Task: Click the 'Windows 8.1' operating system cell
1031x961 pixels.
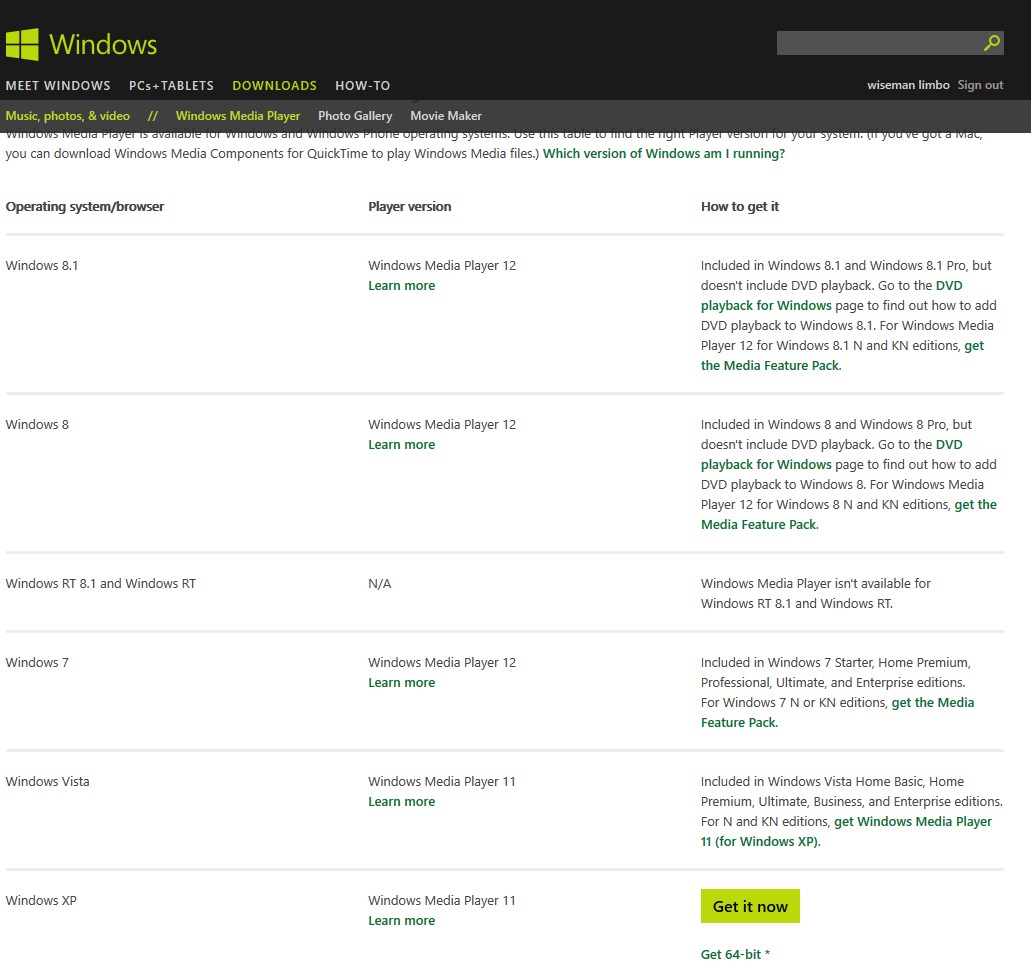Action: pos(41,266)
